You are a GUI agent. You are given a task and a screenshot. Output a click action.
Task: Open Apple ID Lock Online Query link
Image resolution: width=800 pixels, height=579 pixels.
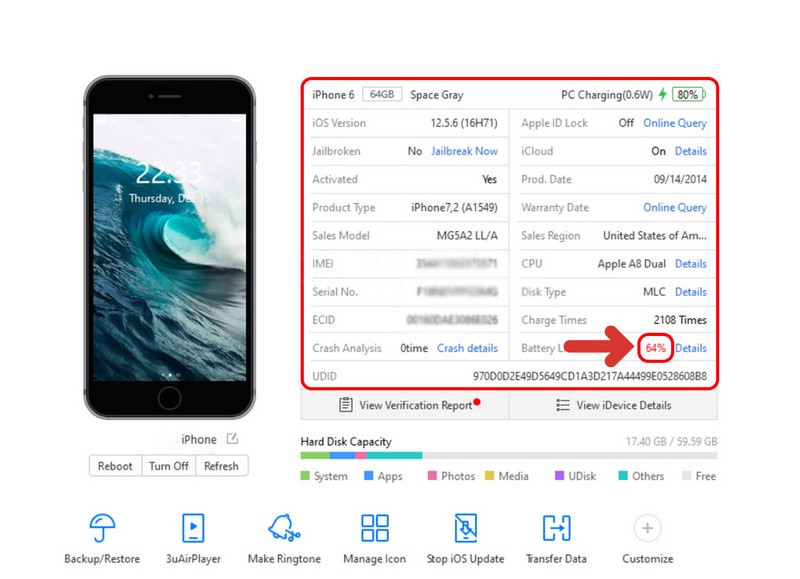point(674,123)
